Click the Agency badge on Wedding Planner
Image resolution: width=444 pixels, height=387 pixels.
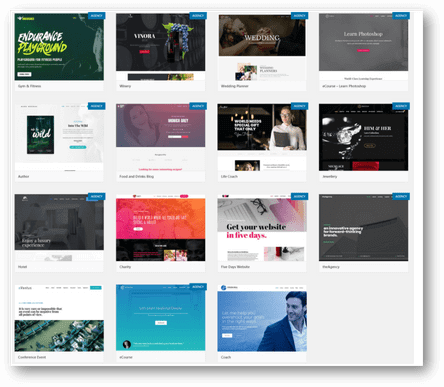299,16
